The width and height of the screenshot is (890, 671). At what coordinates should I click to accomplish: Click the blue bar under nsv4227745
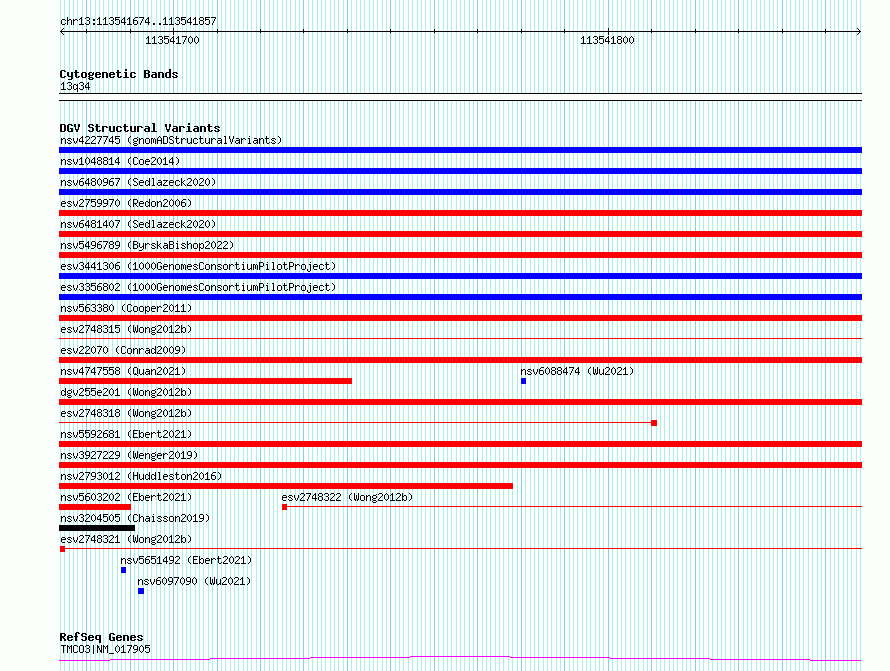(x=460, y=150)
